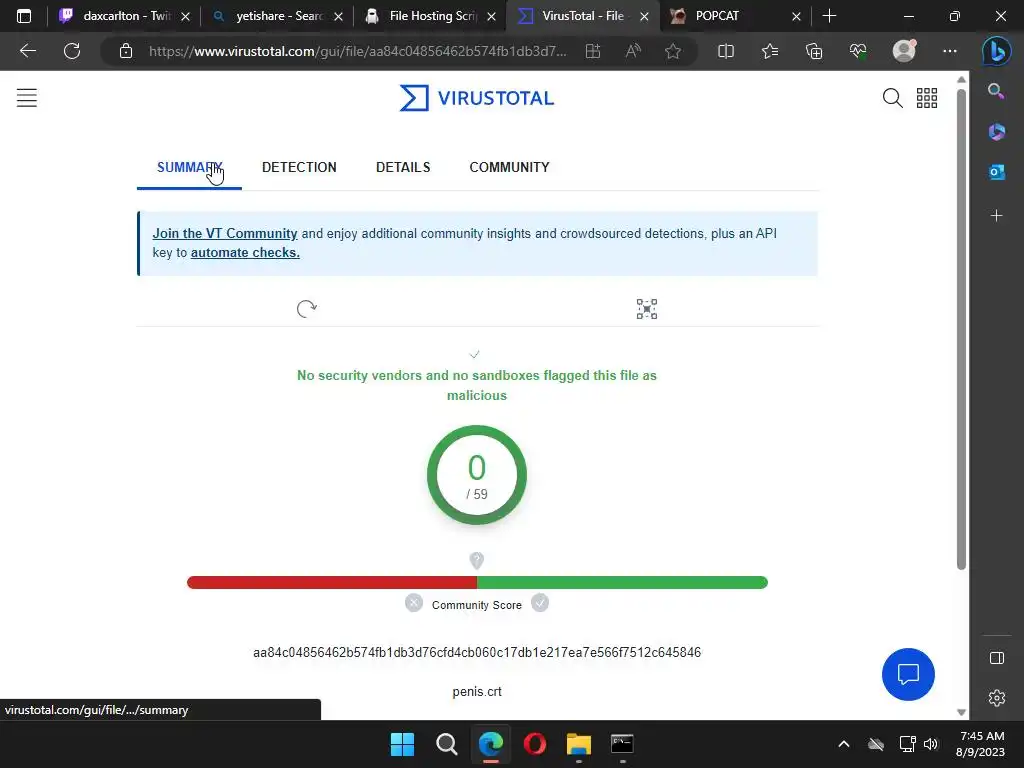This screenshot has width=1024, height=768.
Task: Open the Windows Start menu
Action: point(402,744)
